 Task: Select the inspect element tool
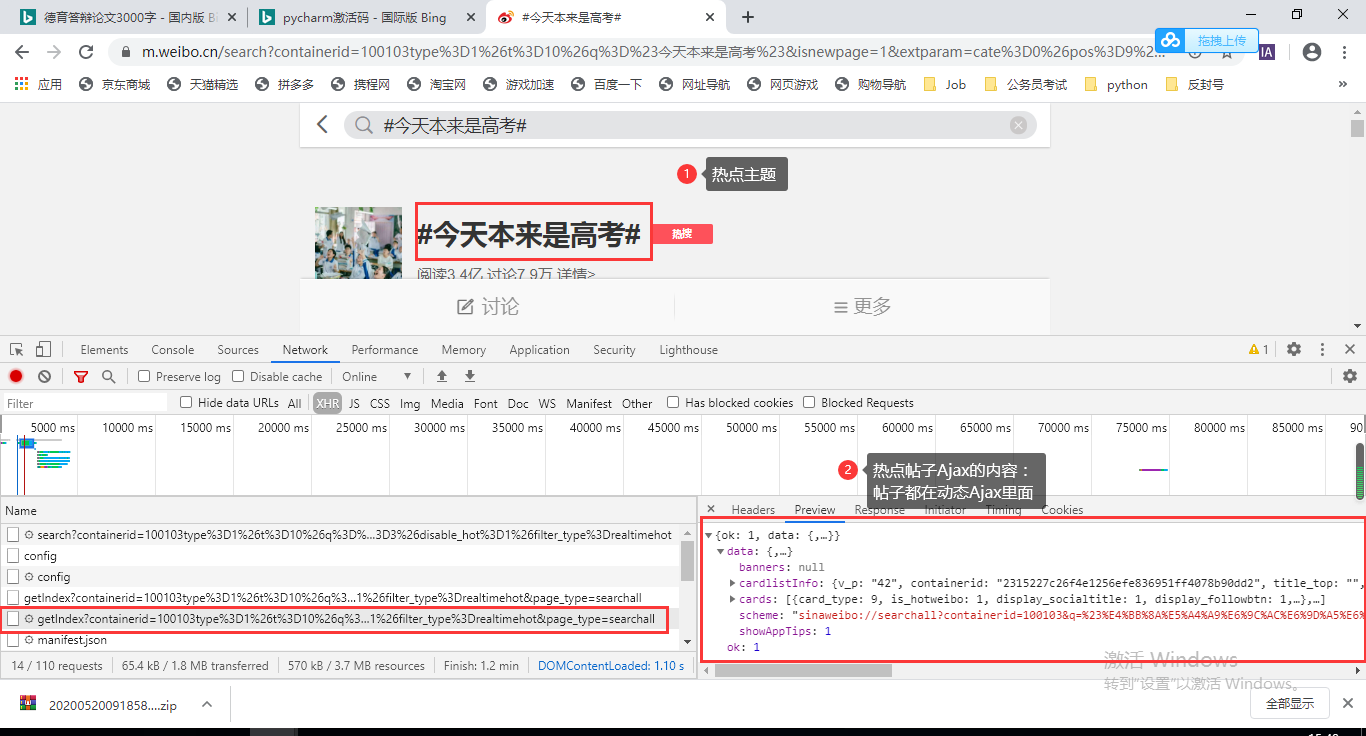point(15,349)
